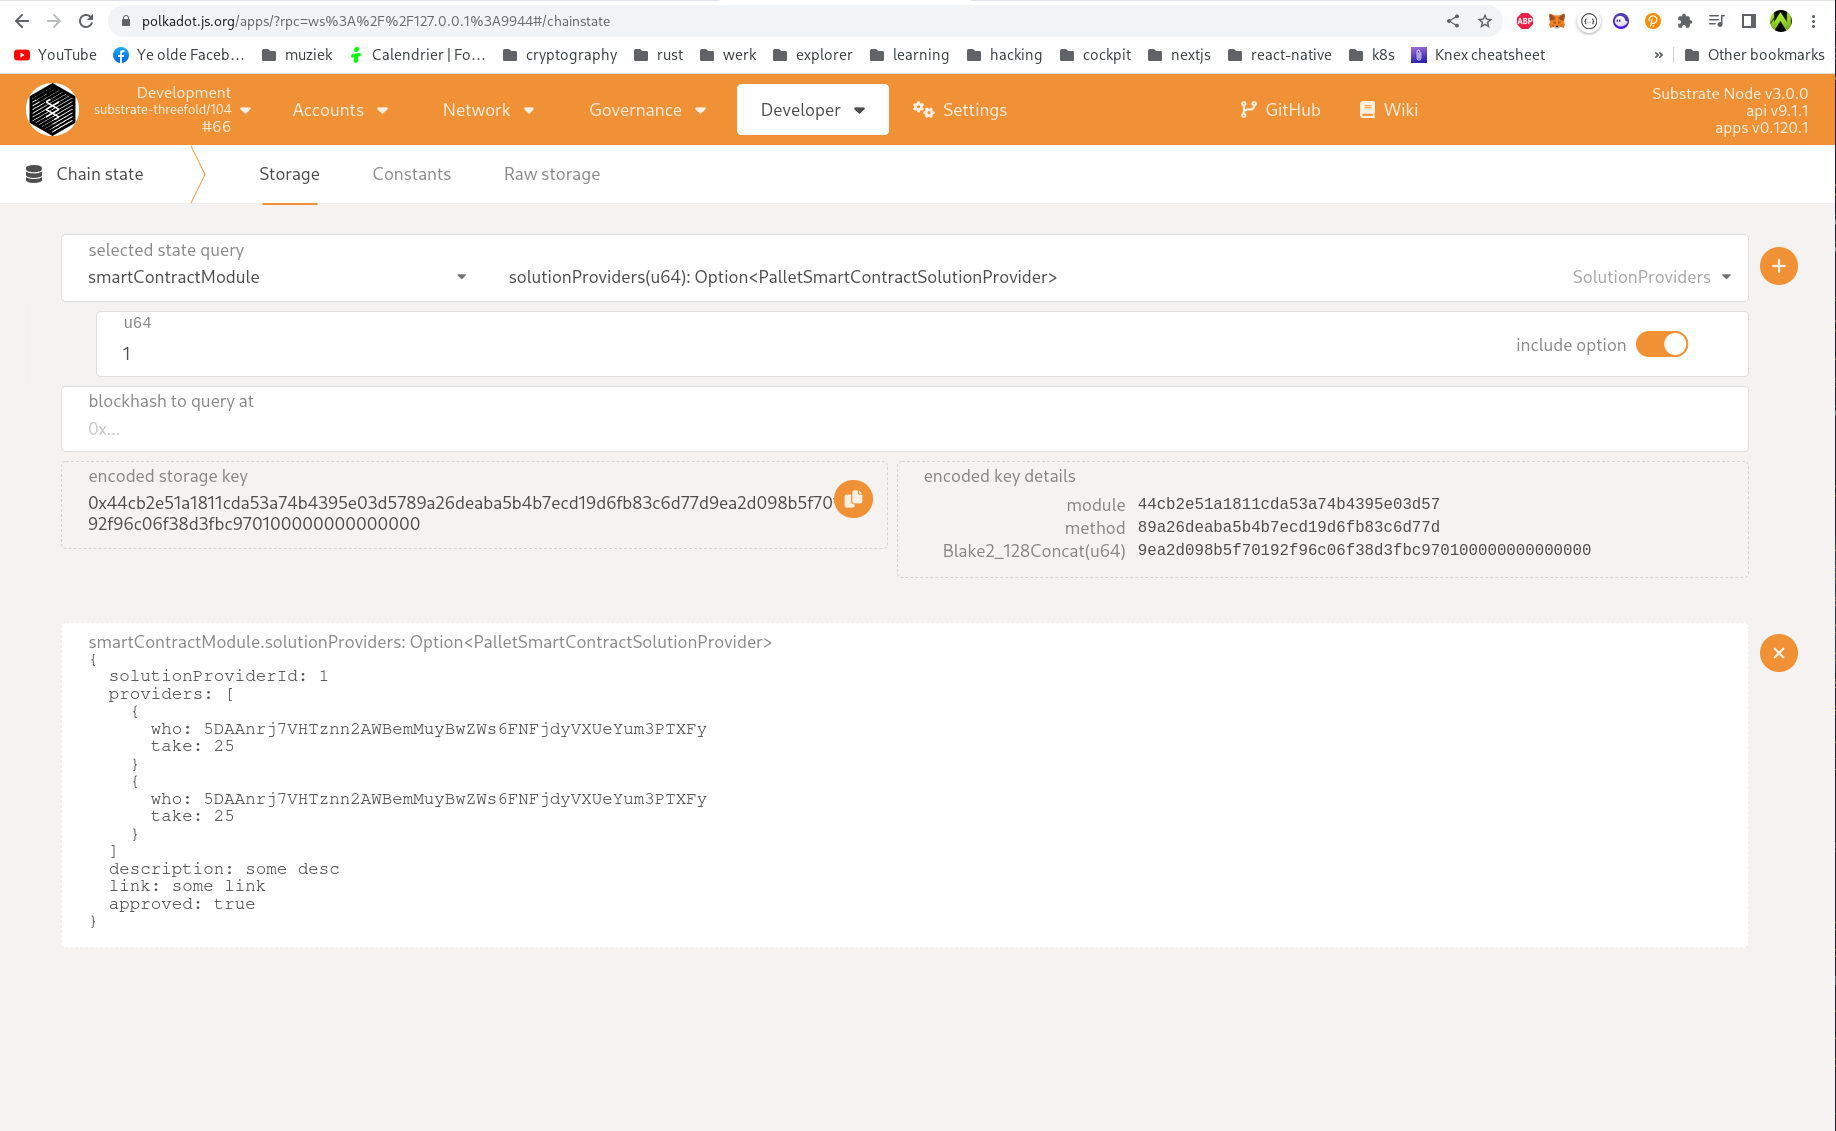Expand the Developer menu
This screenshot has height=1131, width=1836.
(812, 110)
